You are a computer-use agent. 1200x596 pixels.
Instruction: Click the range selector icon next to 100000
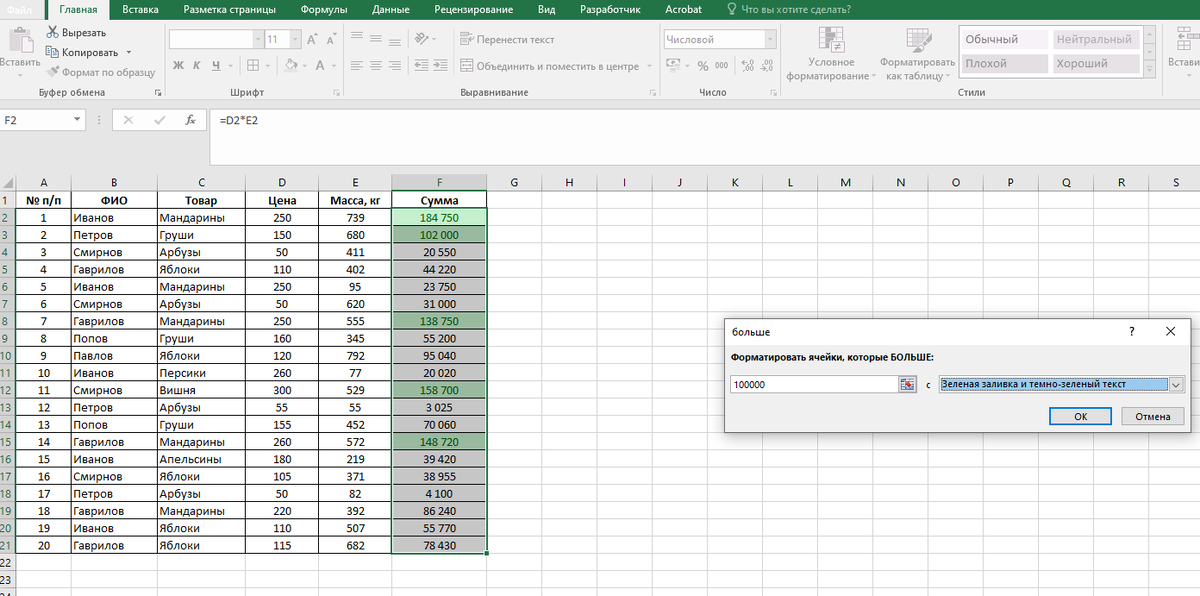click(907, 384)
